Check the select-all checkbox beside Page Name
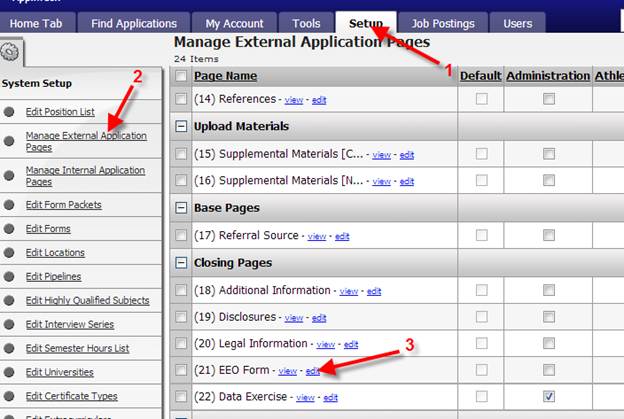The height and width of the screenshot is (419, 624). click(x=181, y=76)
